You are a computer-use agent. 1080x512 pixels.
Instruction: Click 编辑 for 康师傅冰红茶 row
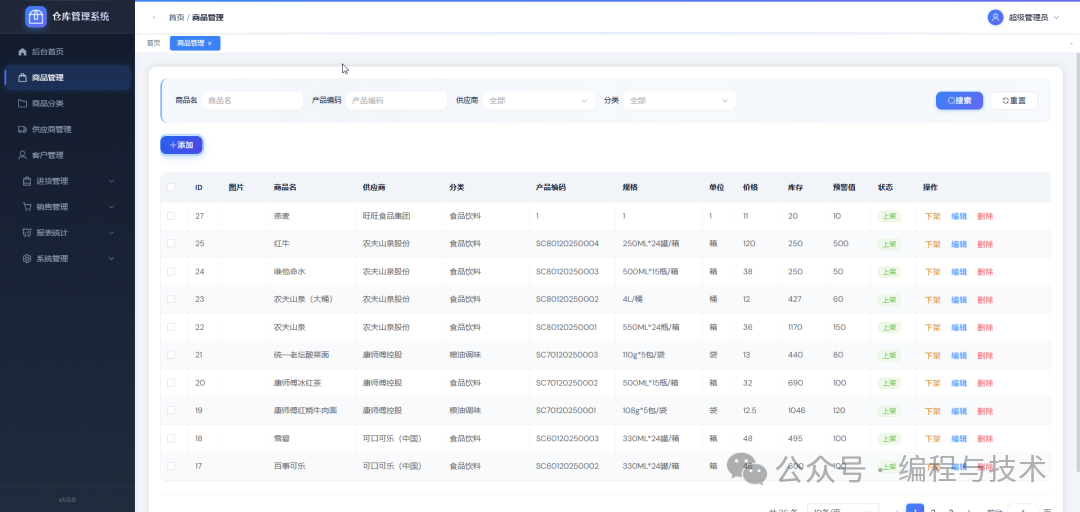(x=959, y=383)
